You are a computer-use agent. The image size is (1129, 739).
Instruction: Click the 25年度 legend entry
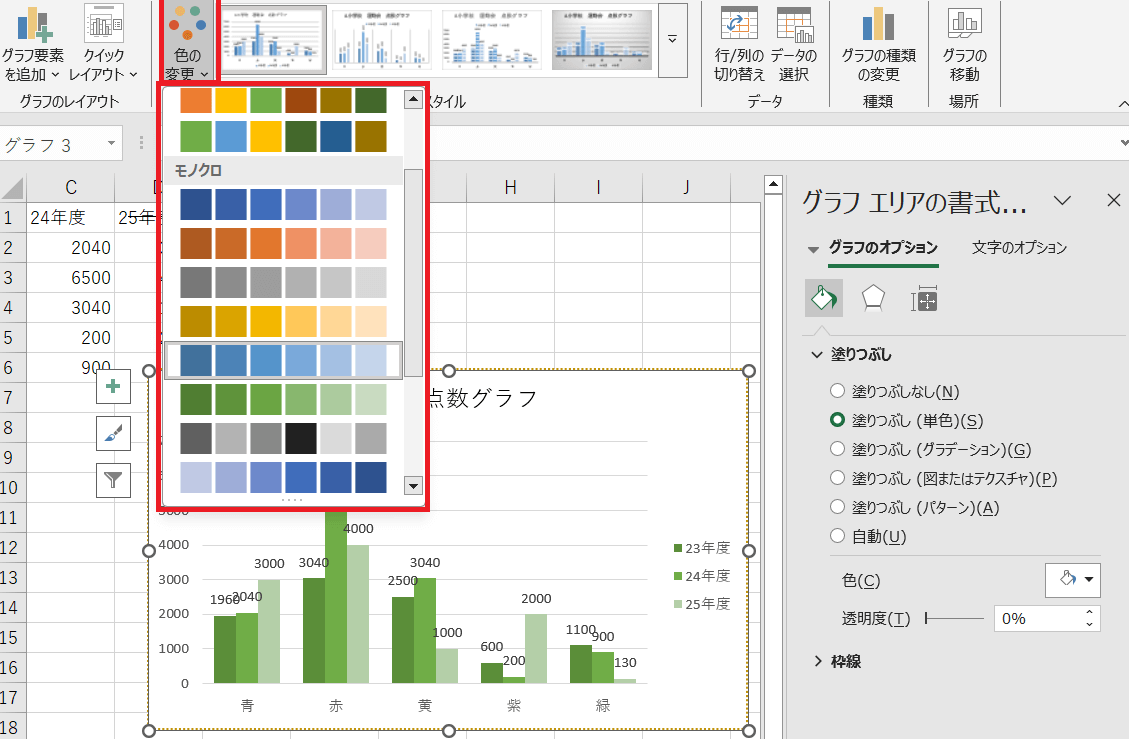point(702,604)
